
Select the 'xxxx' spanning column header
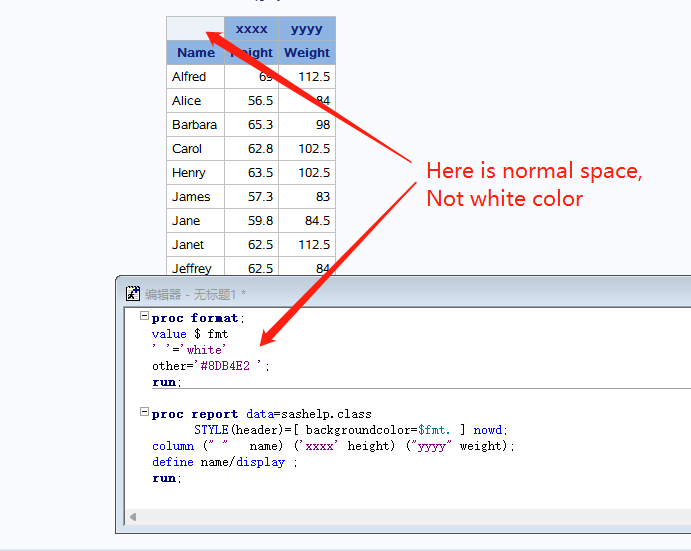coord(251,29)
